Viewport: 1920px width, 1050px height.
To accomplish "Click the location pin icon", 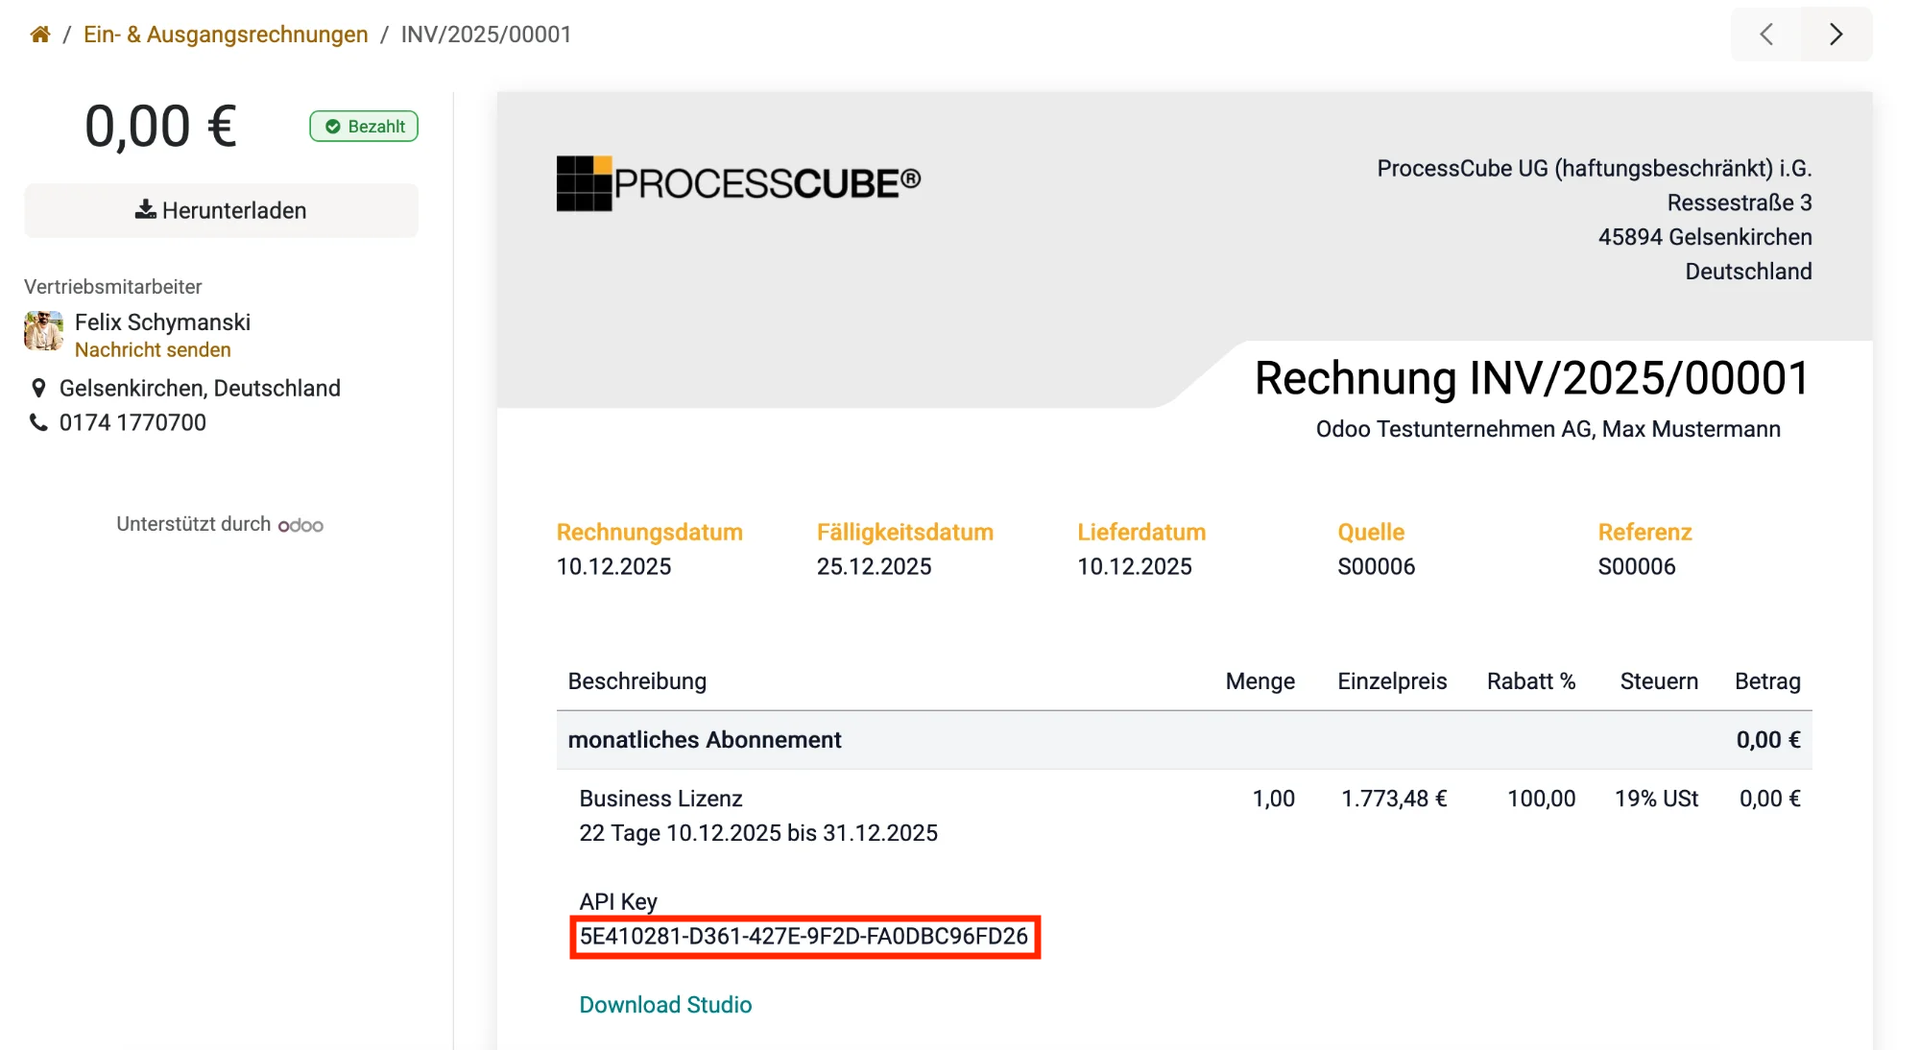I will (39, 388).
